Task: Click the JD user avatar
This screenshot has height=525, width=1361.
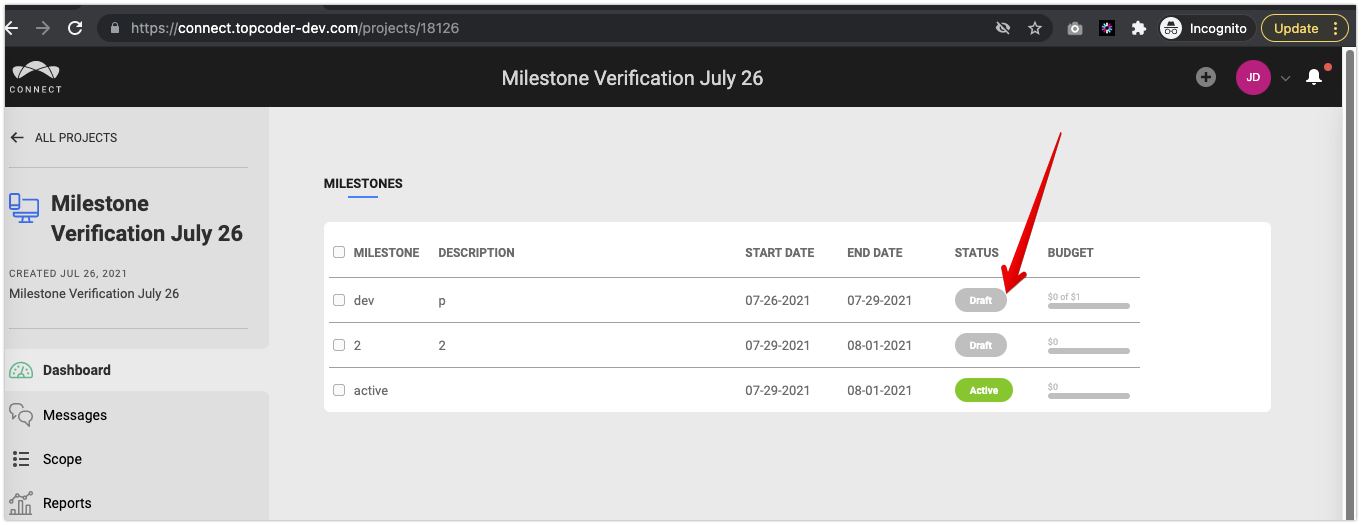Action: (x=1253, y=77)
